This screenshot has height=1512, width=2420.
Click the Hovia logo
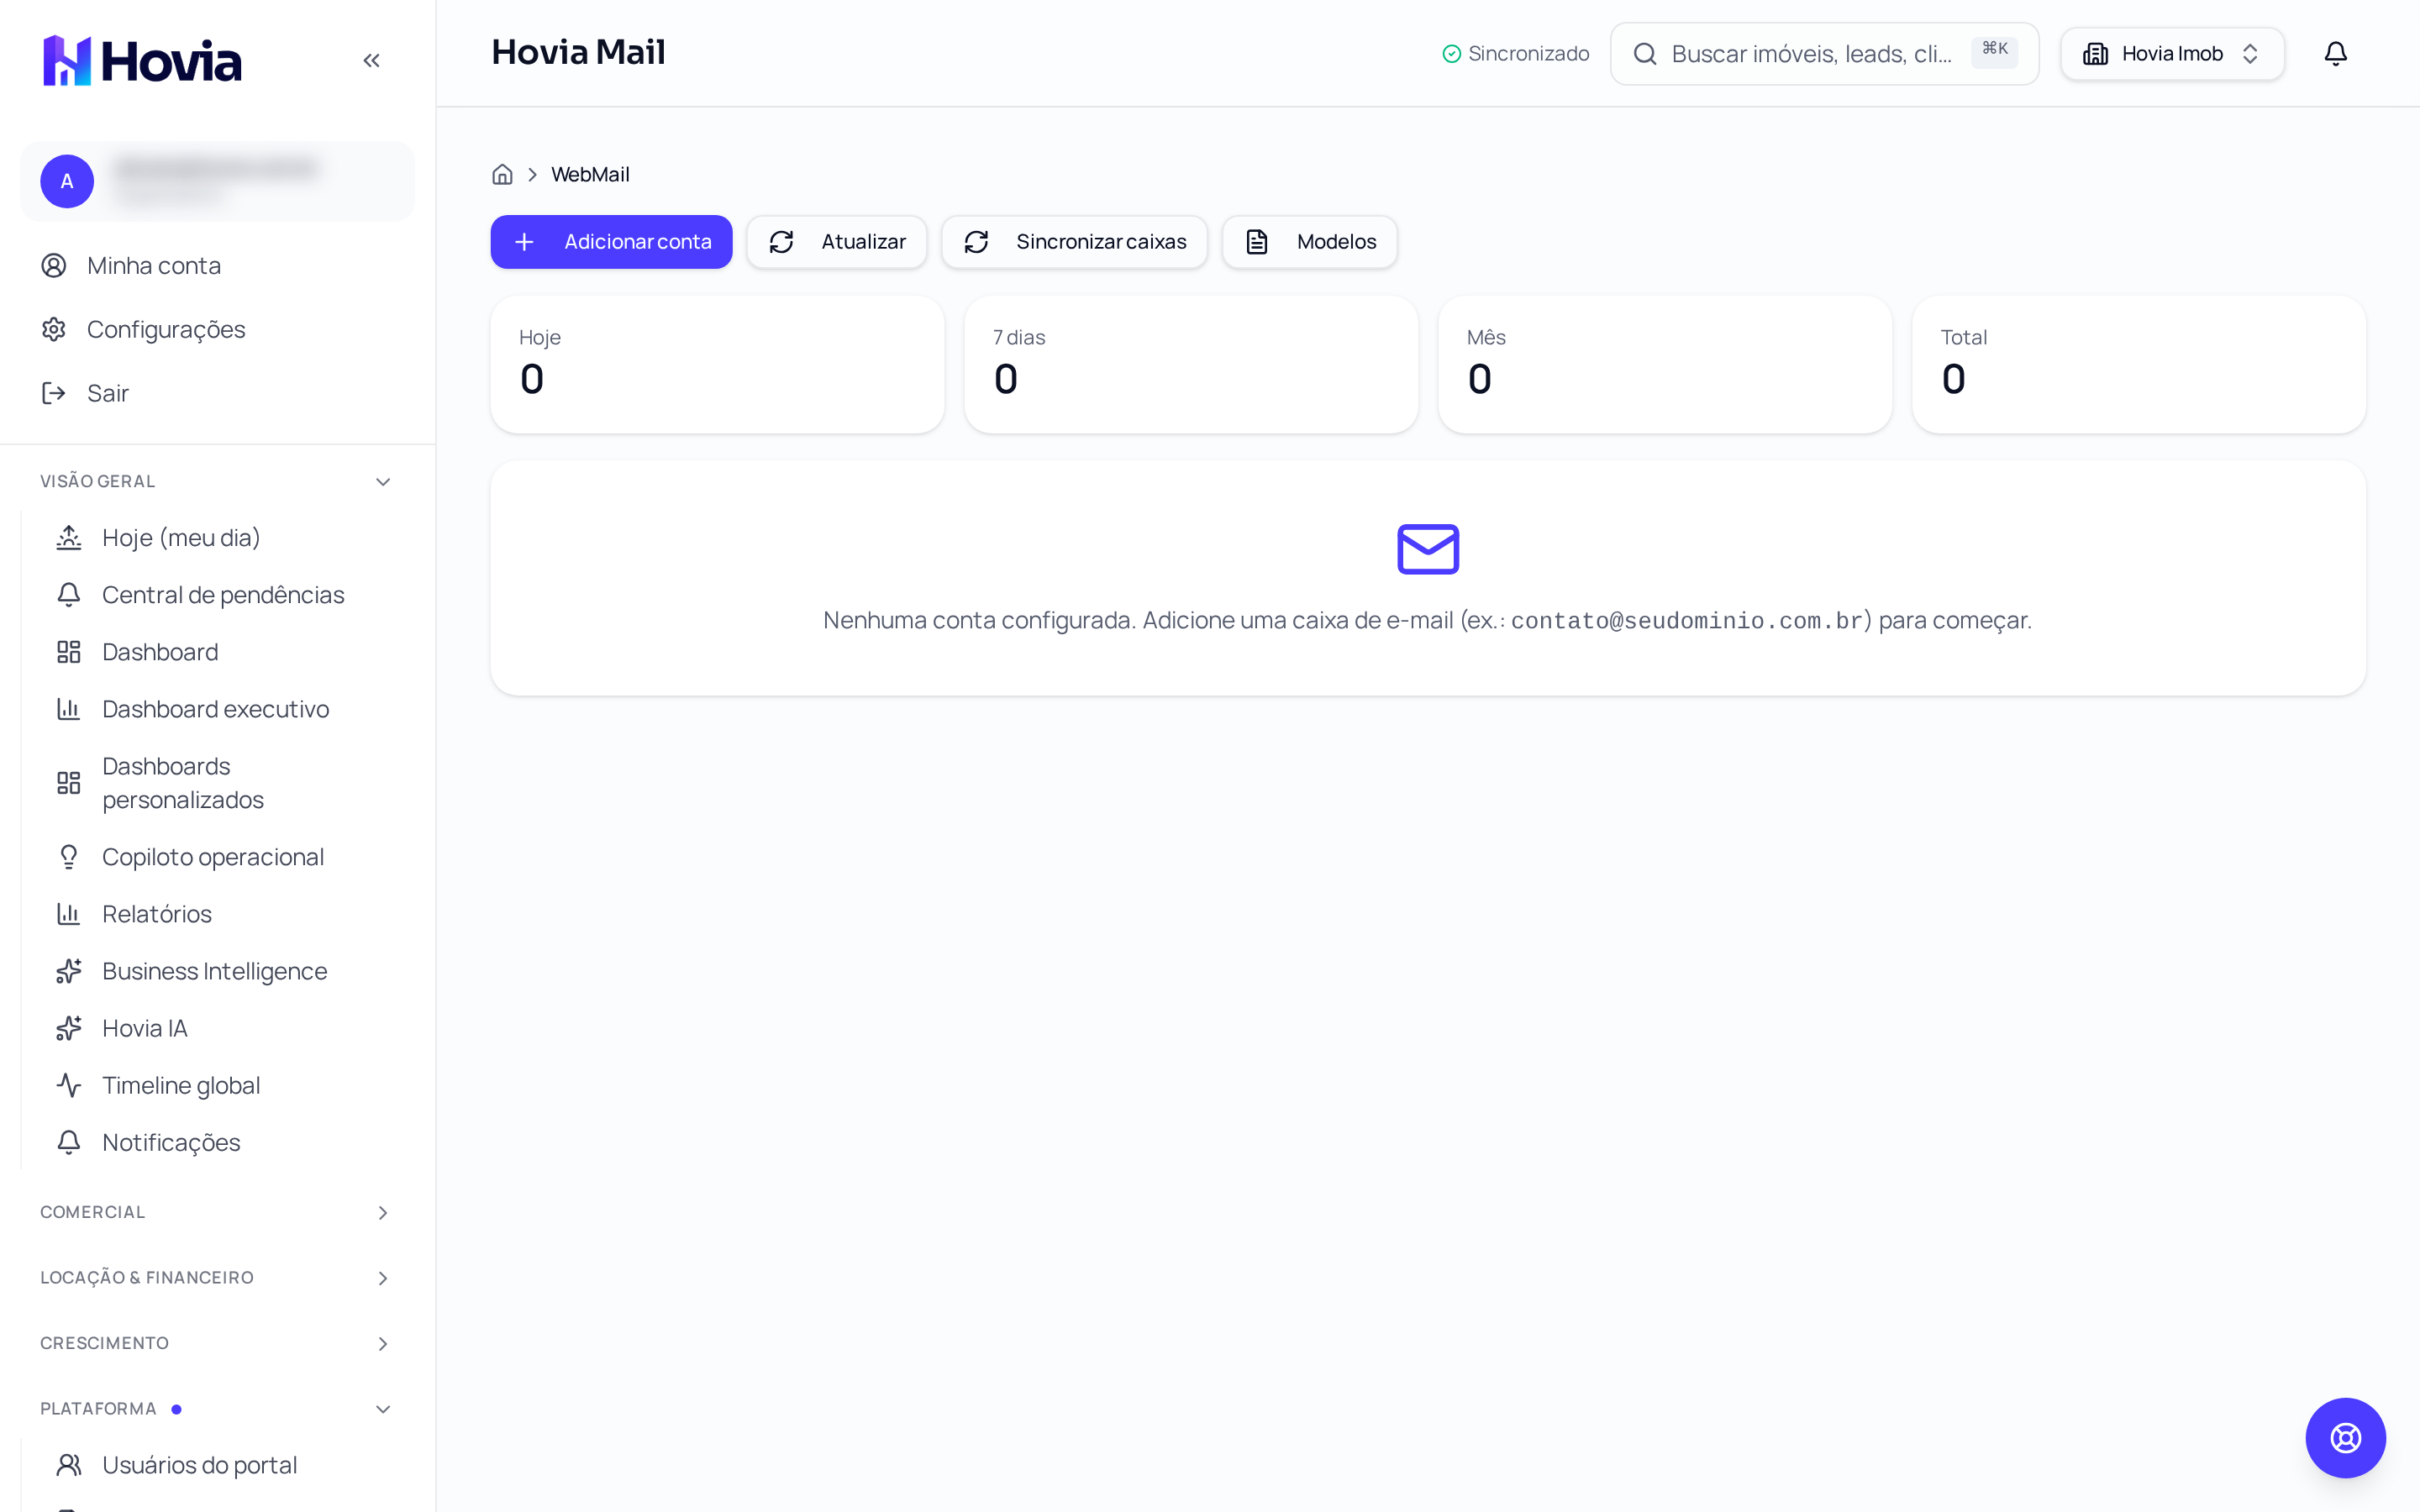pos(142,60)
